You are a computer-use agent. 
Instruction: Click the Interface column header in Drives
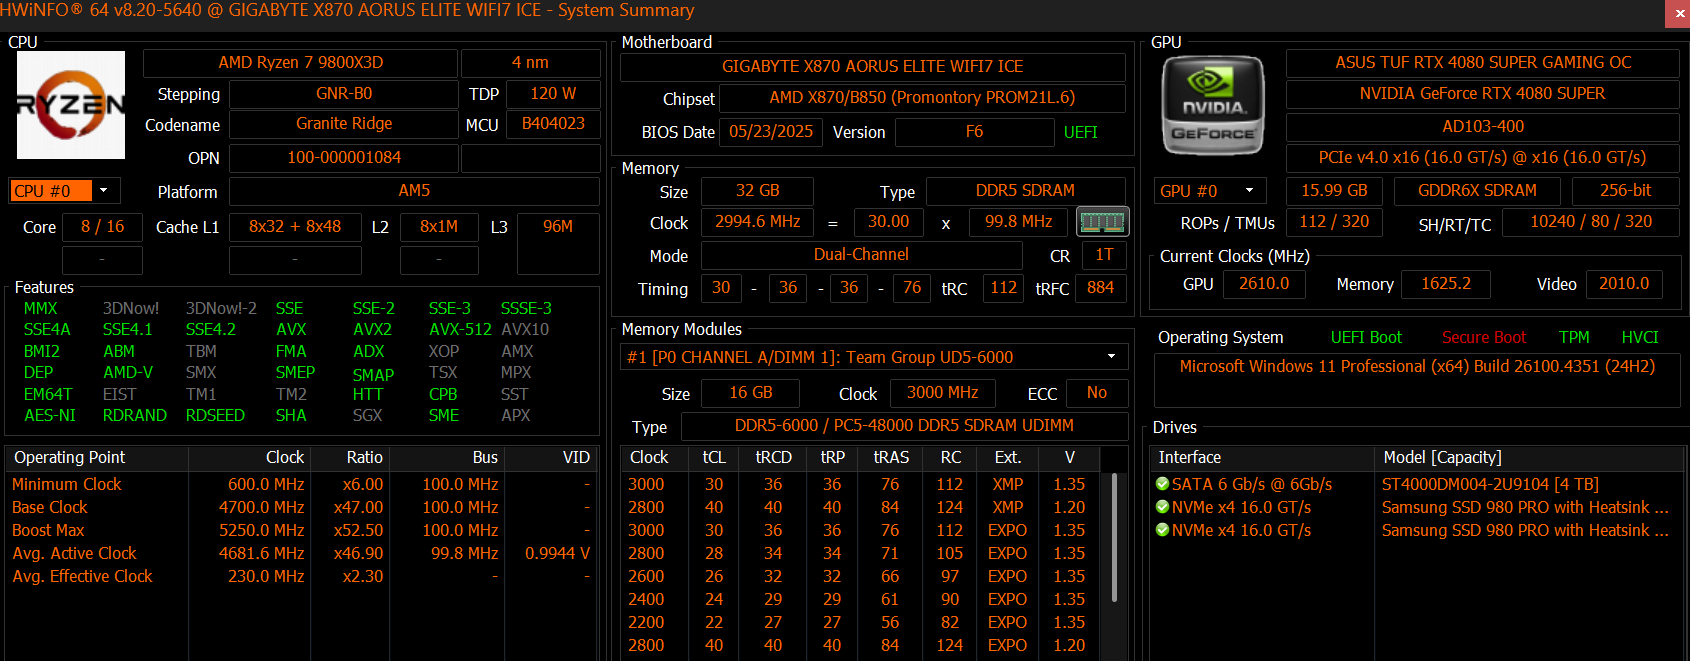tap(1262, 457)
